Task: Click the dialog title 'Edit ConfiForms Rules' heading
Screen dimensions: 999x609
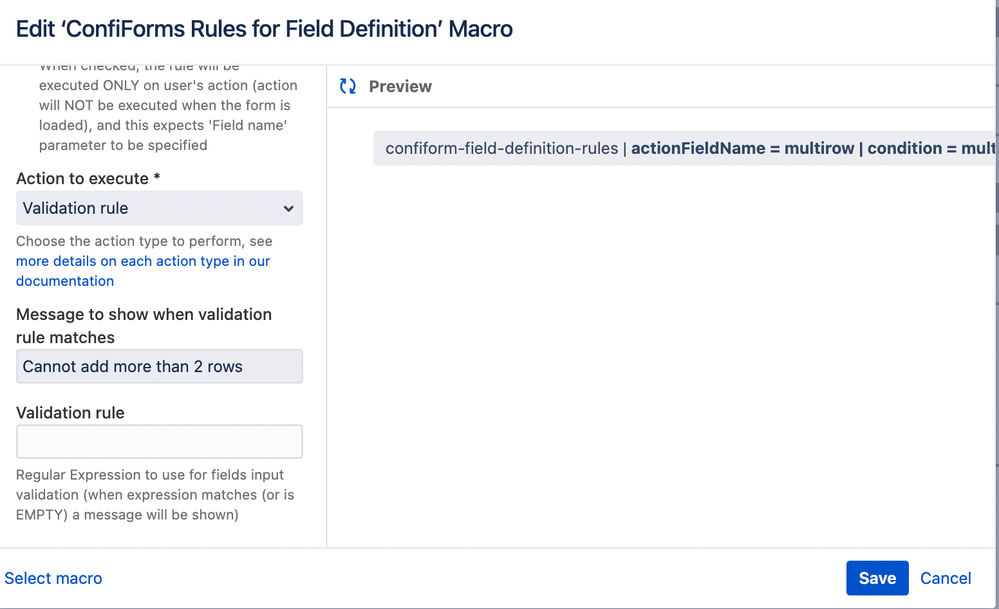Action: (x=264, y=29)
